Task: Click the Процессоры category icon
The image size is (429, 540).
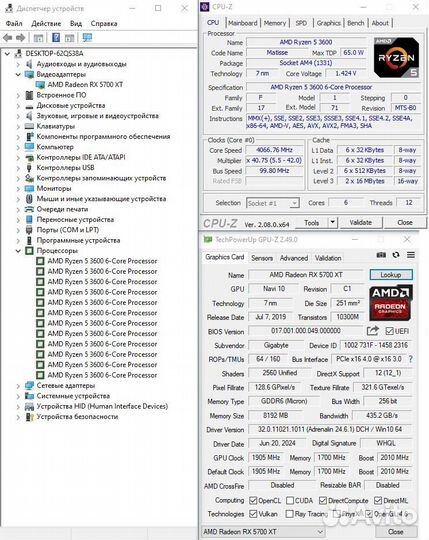Action: [30, 251]
